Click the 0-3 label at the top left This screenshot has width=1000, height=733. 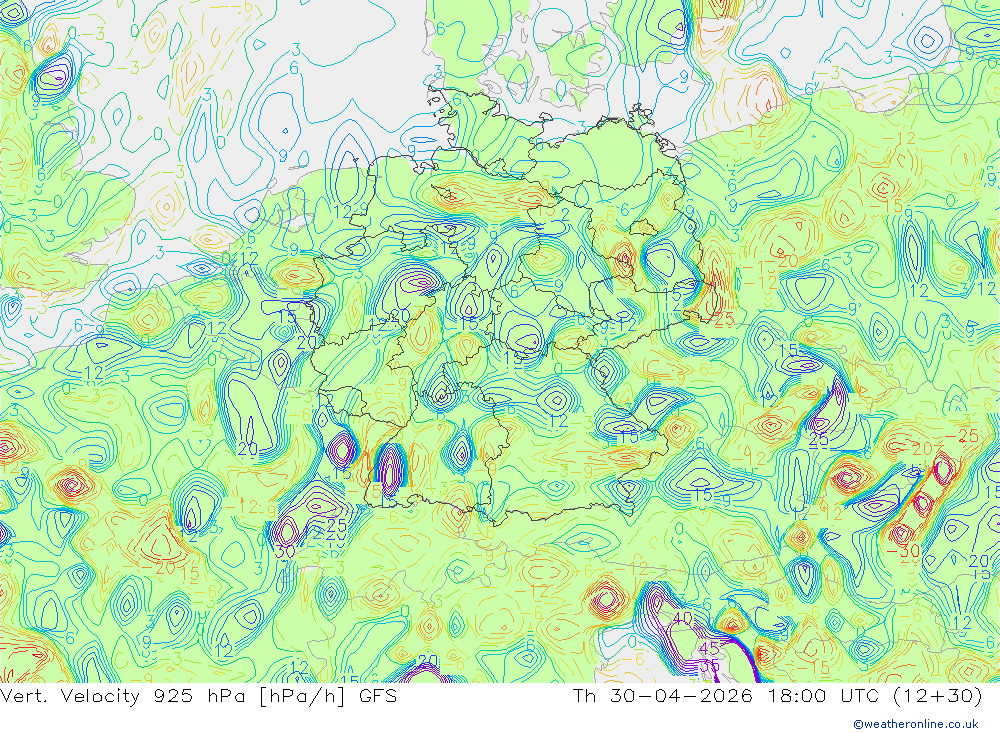pos(86,34)
